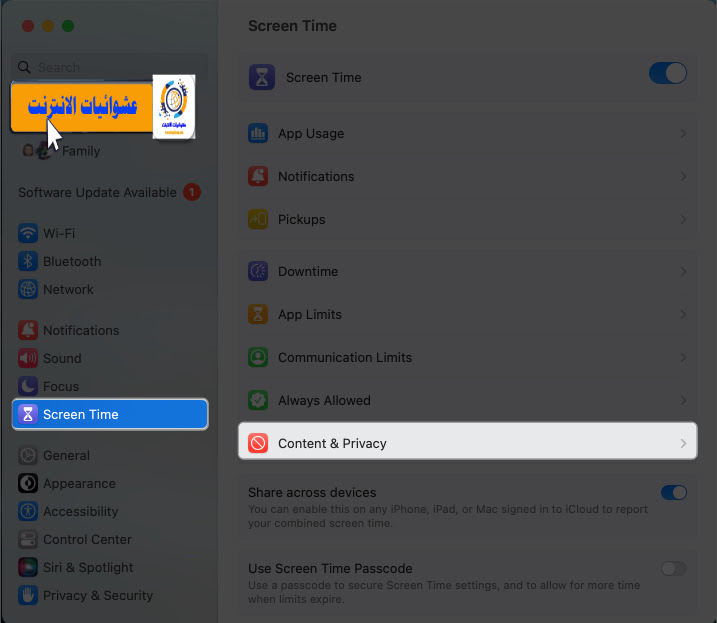Expand the Content & Privacy chevron
The height and width of the screenshot is (623, 717).
point(683,443)
